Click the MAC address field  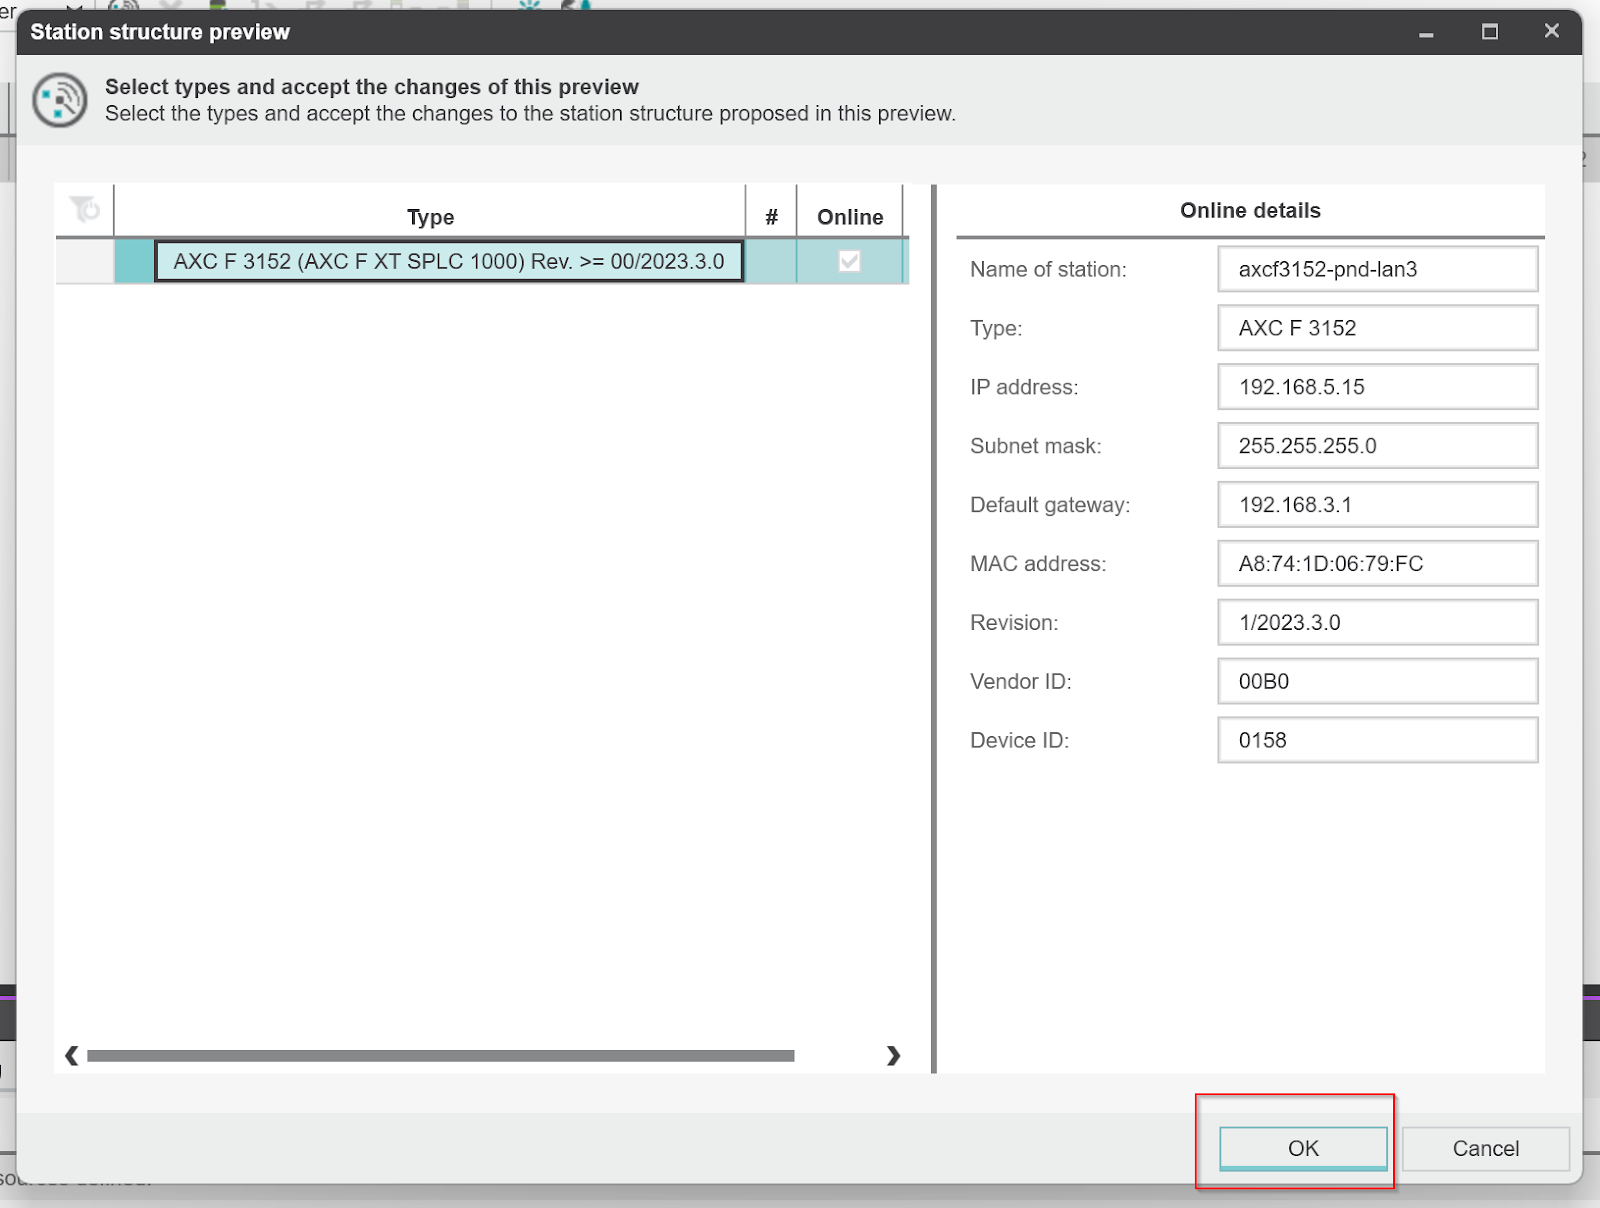click(x=1377, y=563)
